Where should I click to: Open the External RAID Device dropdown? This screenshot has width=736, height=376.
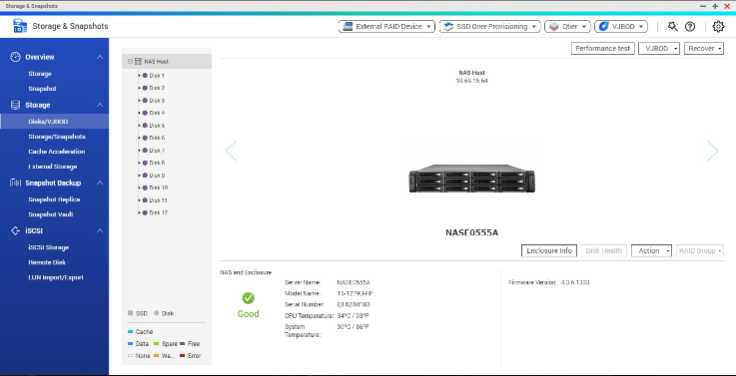point(387,27)
